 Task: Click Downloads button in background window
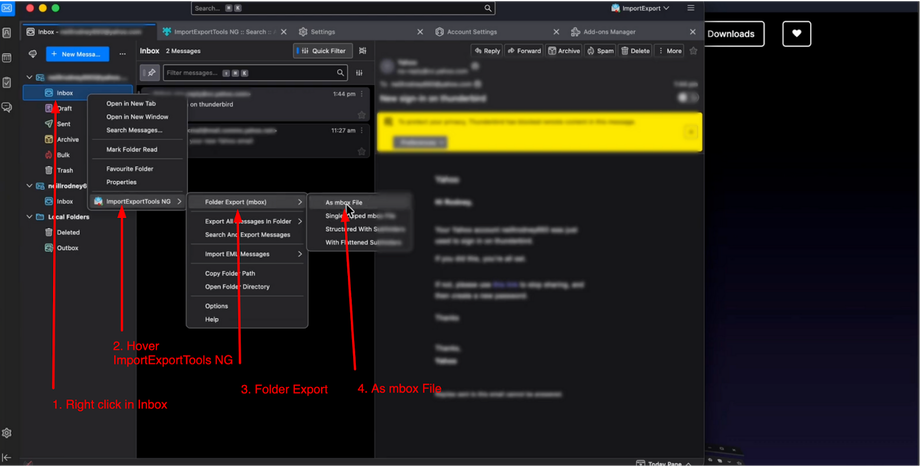click(731, 34)
